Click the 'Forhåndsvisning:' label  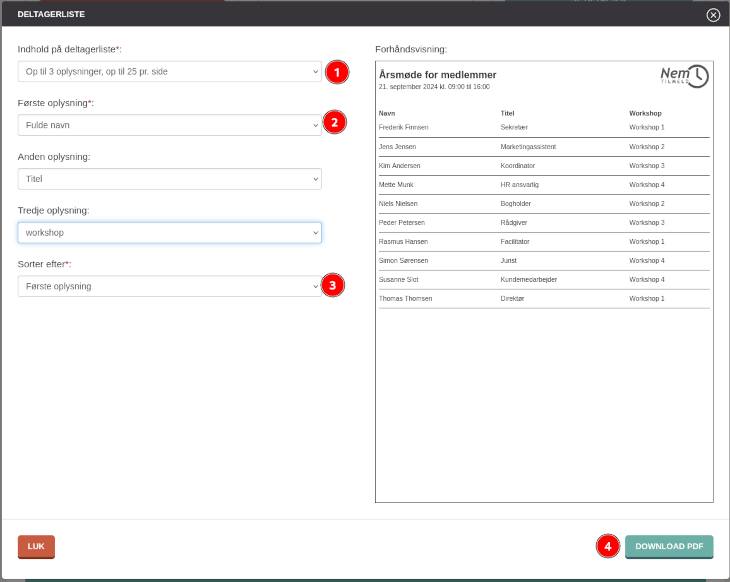click(411, 49)
